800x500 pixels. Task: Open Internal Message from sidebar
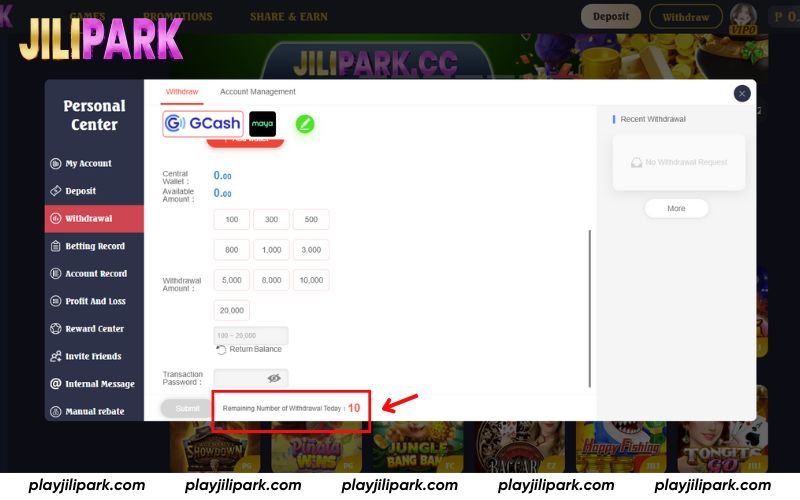coord(99,384)
